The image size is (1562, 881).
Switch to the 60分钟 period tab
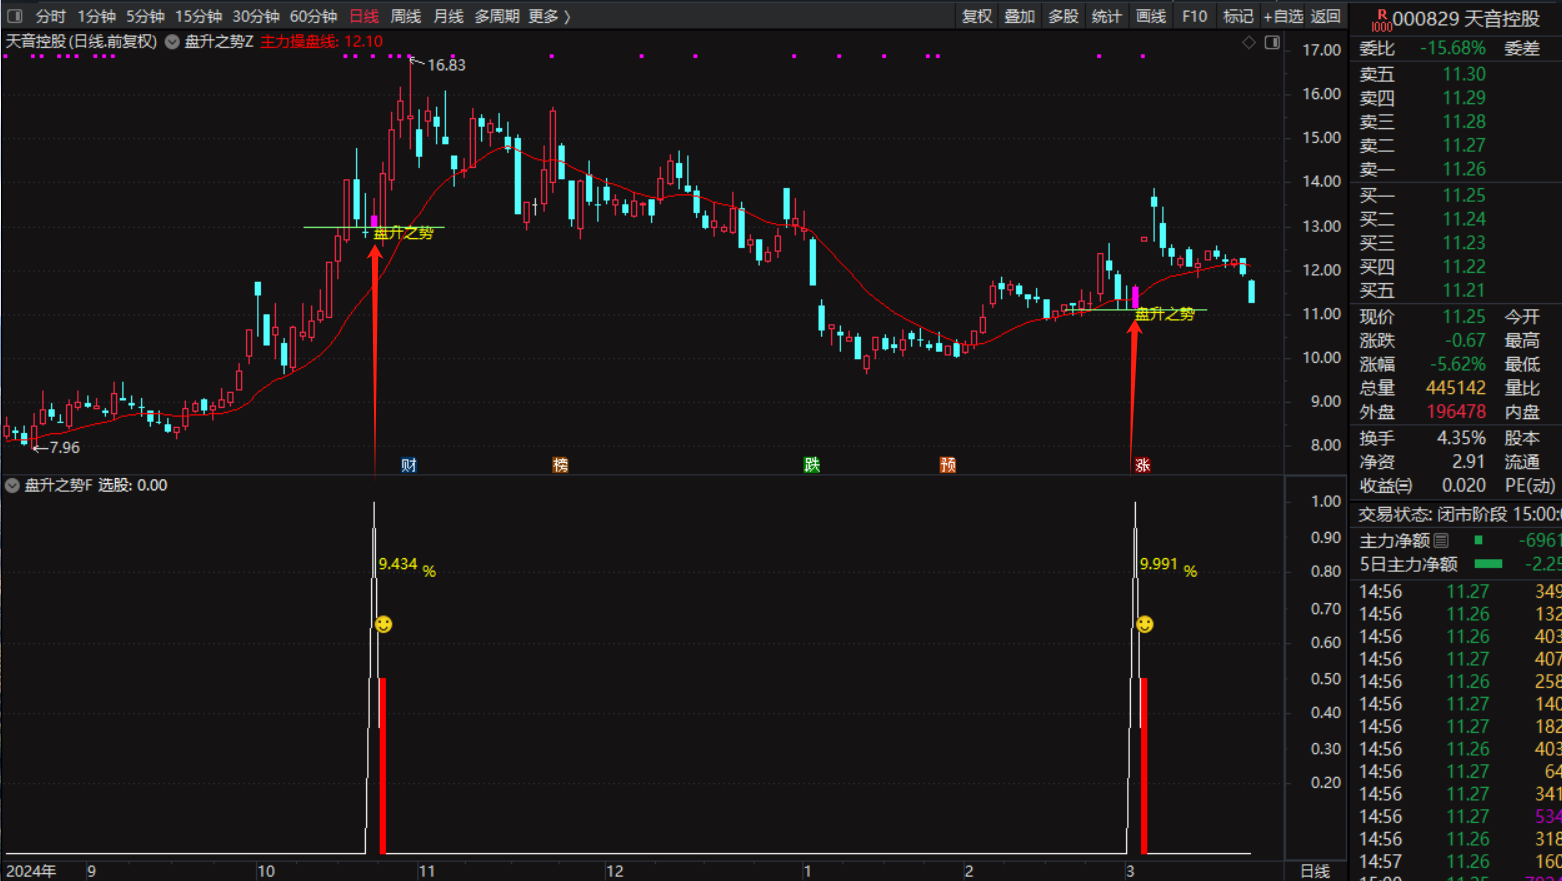point(313,16)
